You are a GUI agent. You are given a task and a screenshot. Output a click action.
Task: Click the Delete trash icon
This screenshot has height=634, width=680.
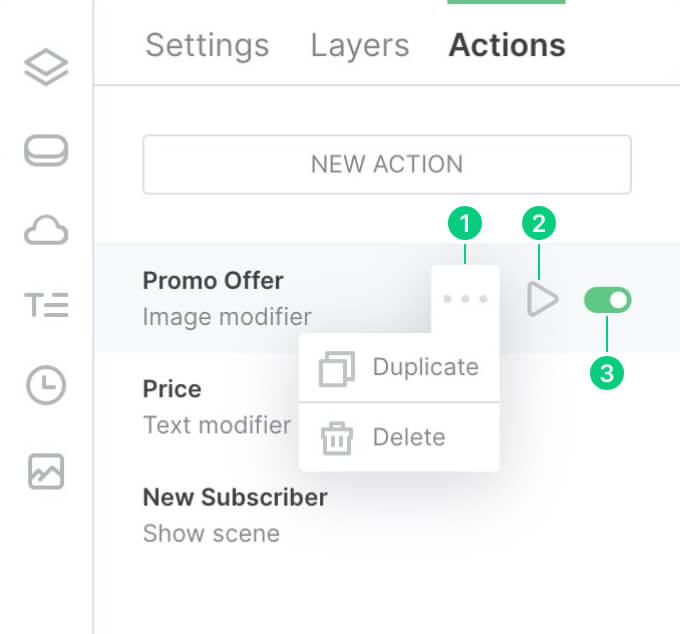tap(337, 438)
